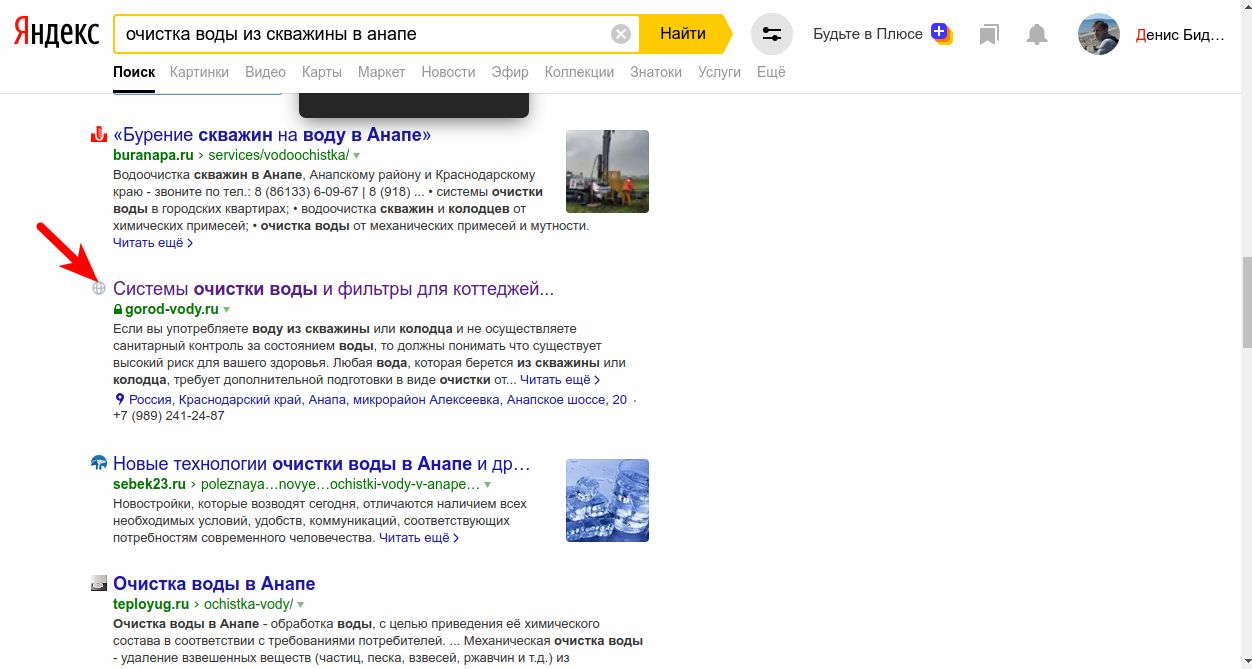Expand the teployug.ru result options arrow

(x=300, y=605)
